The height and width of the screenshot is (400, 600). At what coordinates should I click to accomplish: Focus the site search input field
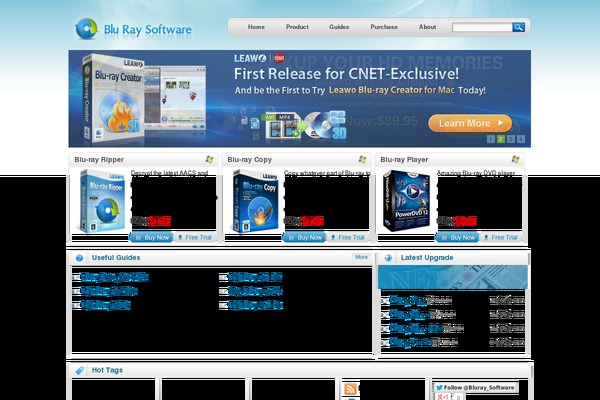(482, 27)
